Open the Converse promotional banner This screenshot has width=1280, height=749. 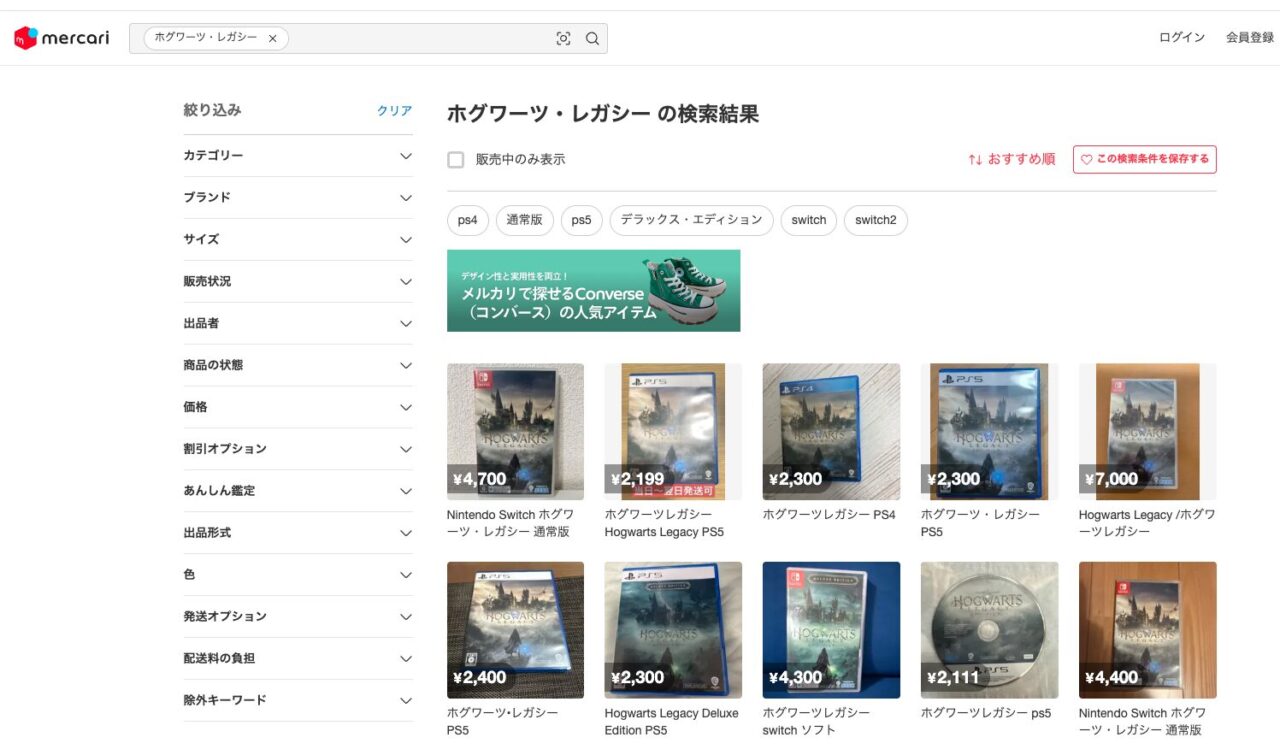[593, 290]
